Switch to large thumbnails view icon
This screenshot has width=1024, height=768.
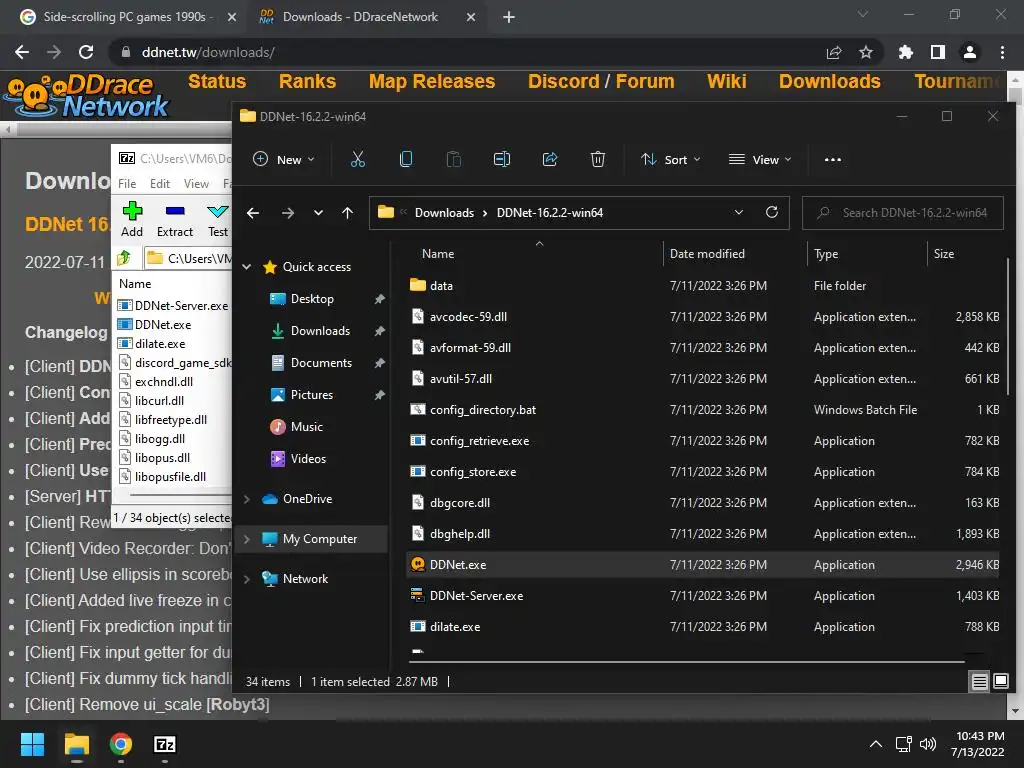click(1000, 682)
